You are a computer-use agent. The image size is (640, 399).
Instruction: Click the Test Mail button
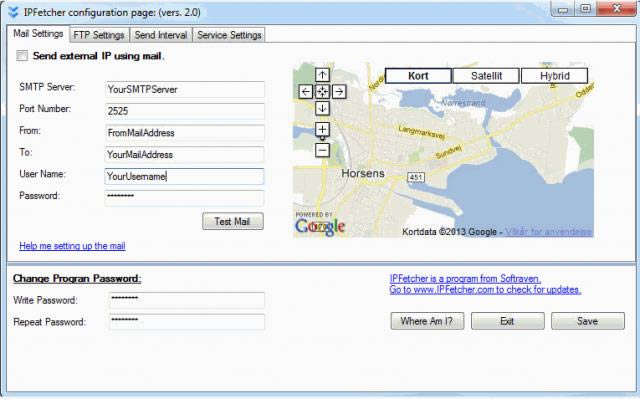(233, 221)
